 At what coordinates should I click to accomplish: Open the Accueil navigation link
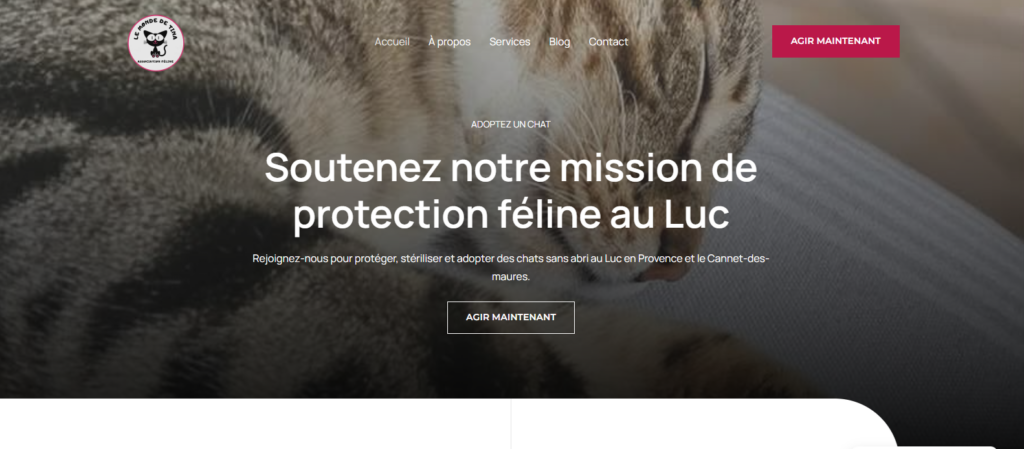click(x=392, y=42)
